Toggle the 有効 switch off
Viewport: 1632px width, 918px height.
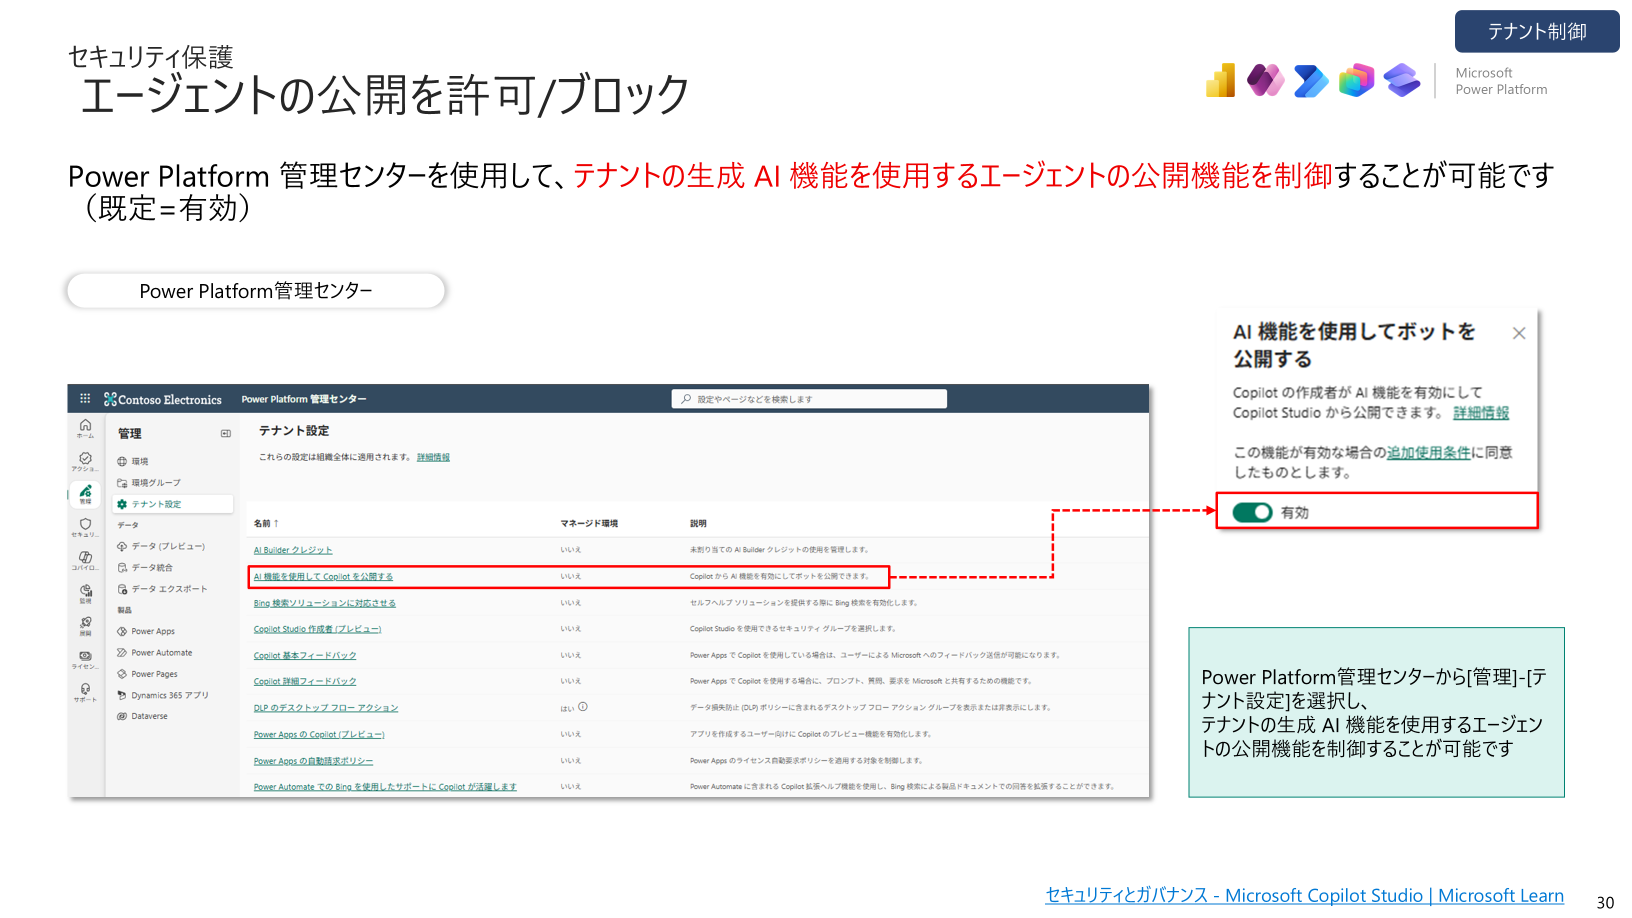coord(1252,512)
